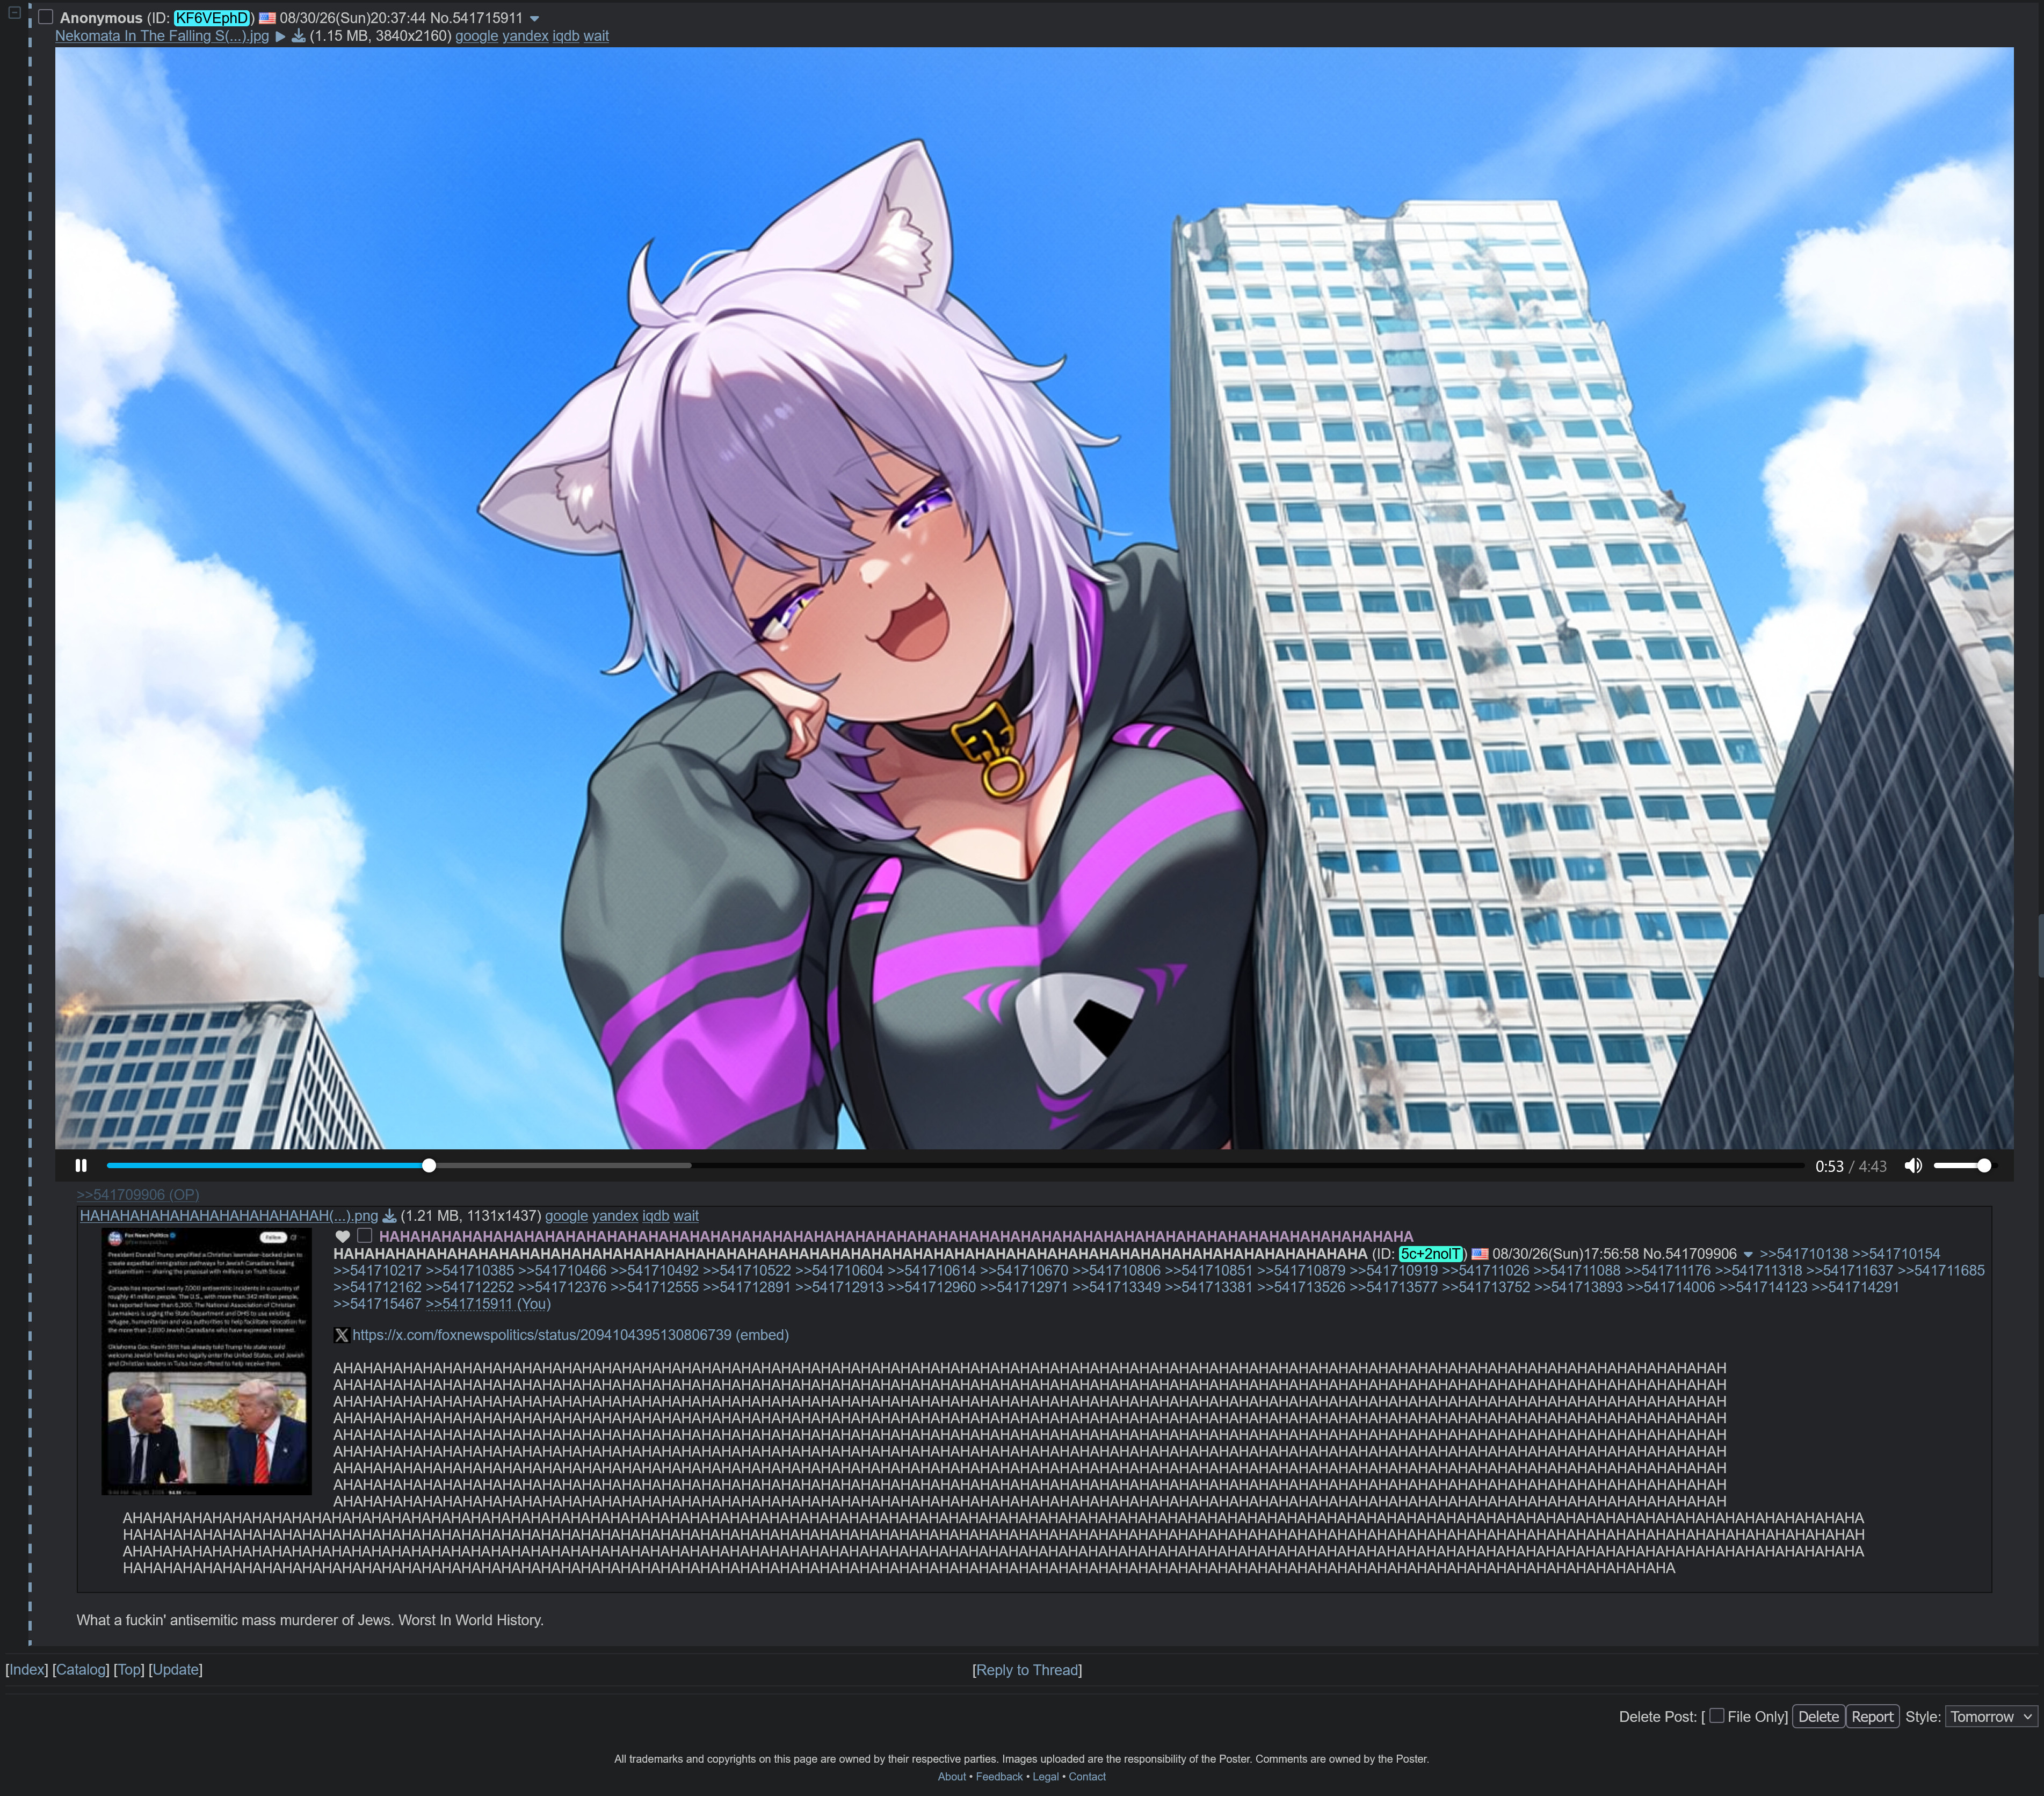Open the Legal footer link
Screen dimensions: 2044x1796
point(1045,1777)
